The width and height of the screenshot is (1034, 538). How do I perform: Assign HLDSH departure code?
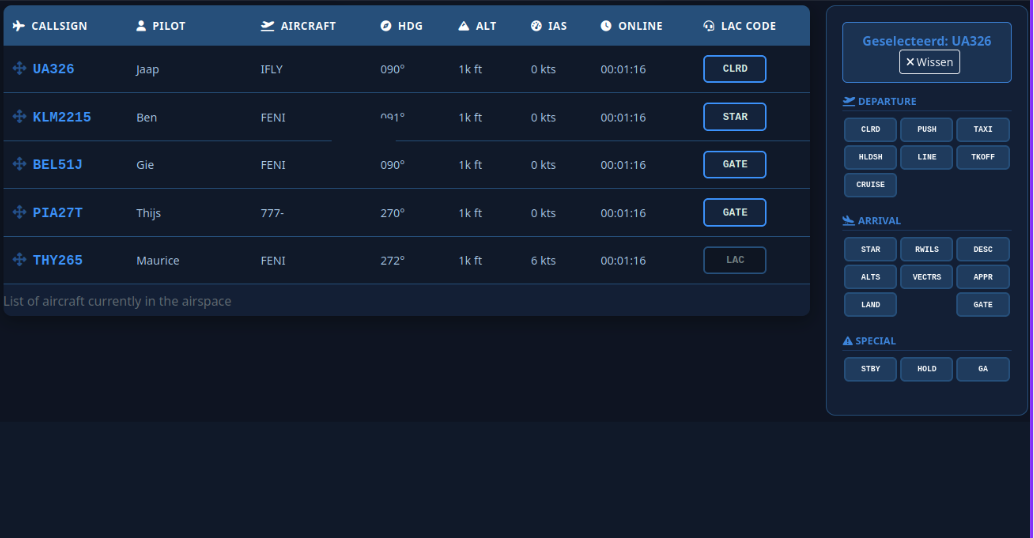(870, 157)
